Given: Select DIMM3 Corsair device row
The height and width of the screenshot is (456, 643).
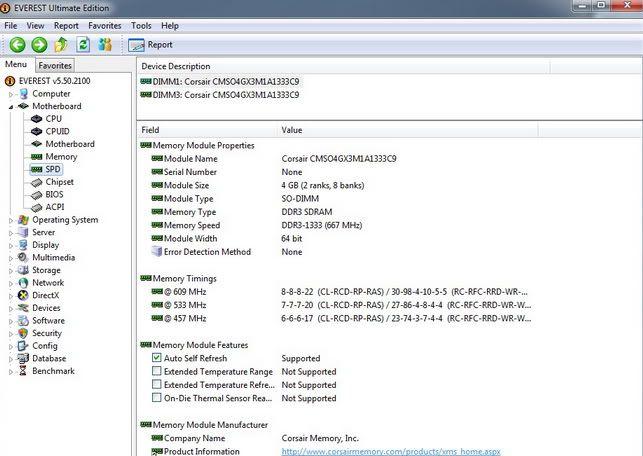Looking at the screenshot, I should (220, 95).
